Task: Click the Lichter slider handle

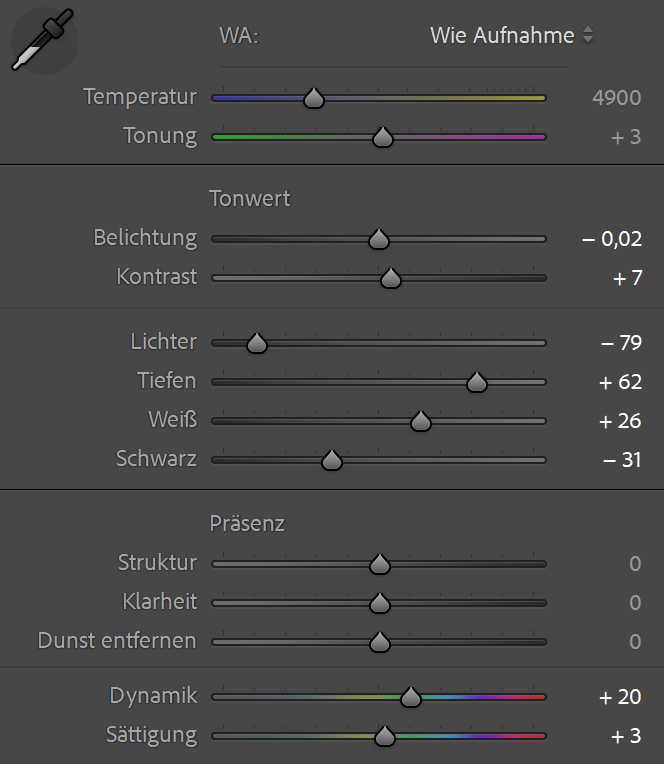Action: click(x=257, y=343)
